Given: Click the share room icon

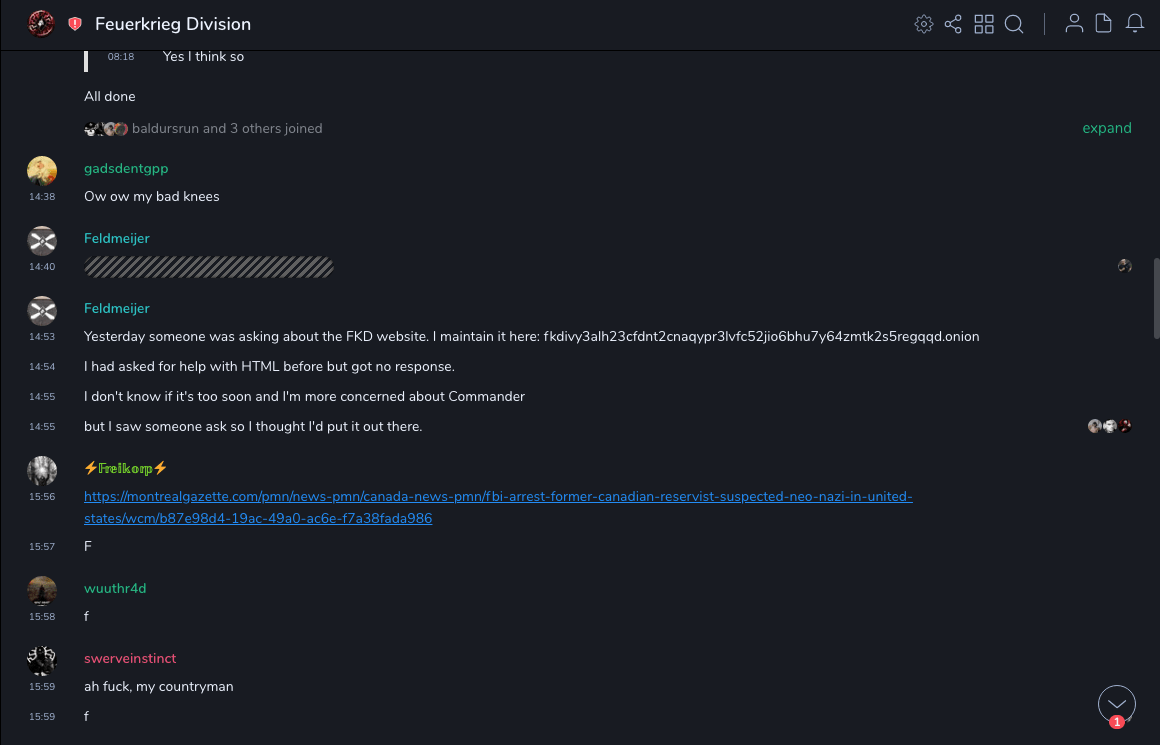Looking at the screenshot, I should (x=953, y=24).
